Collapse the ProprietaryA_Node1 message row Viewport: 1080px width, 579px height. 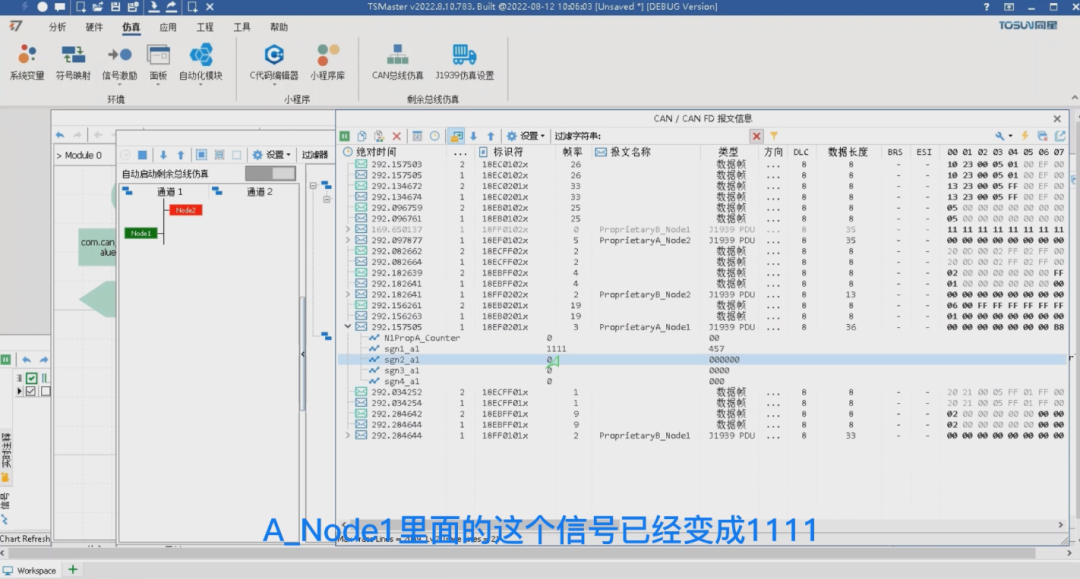click(x=348, y=327)
